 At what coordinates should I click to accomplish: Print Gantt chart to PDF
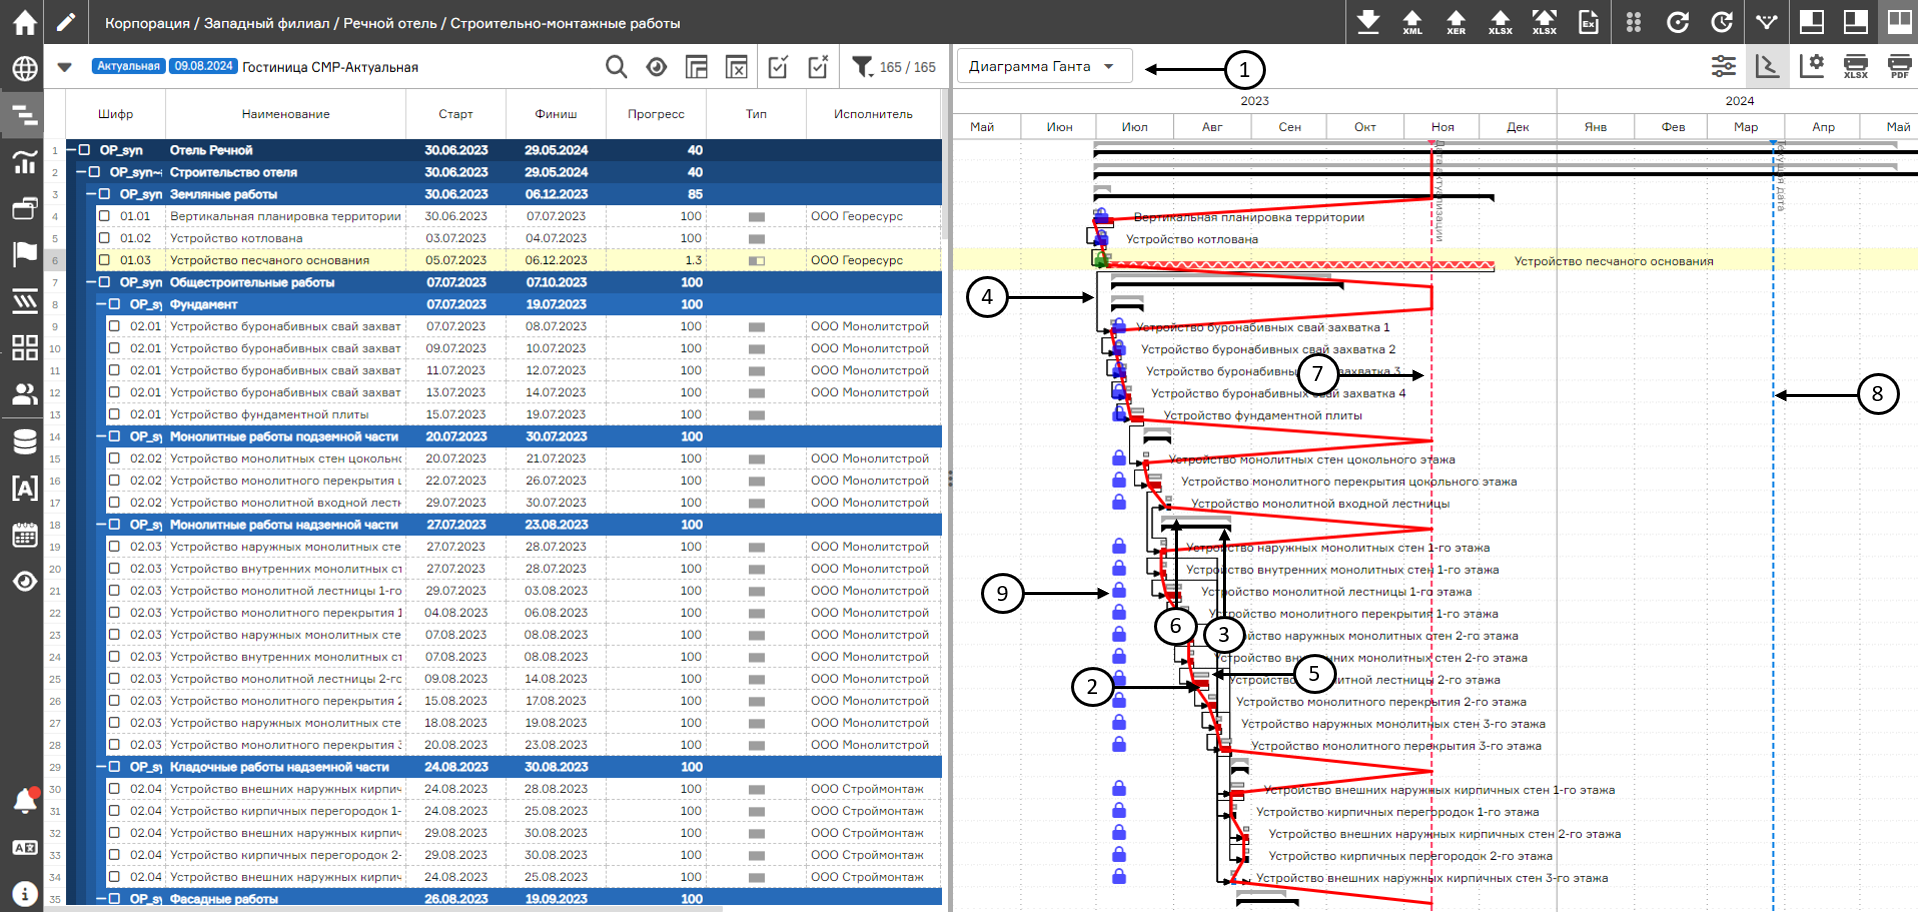point(1899,67)
